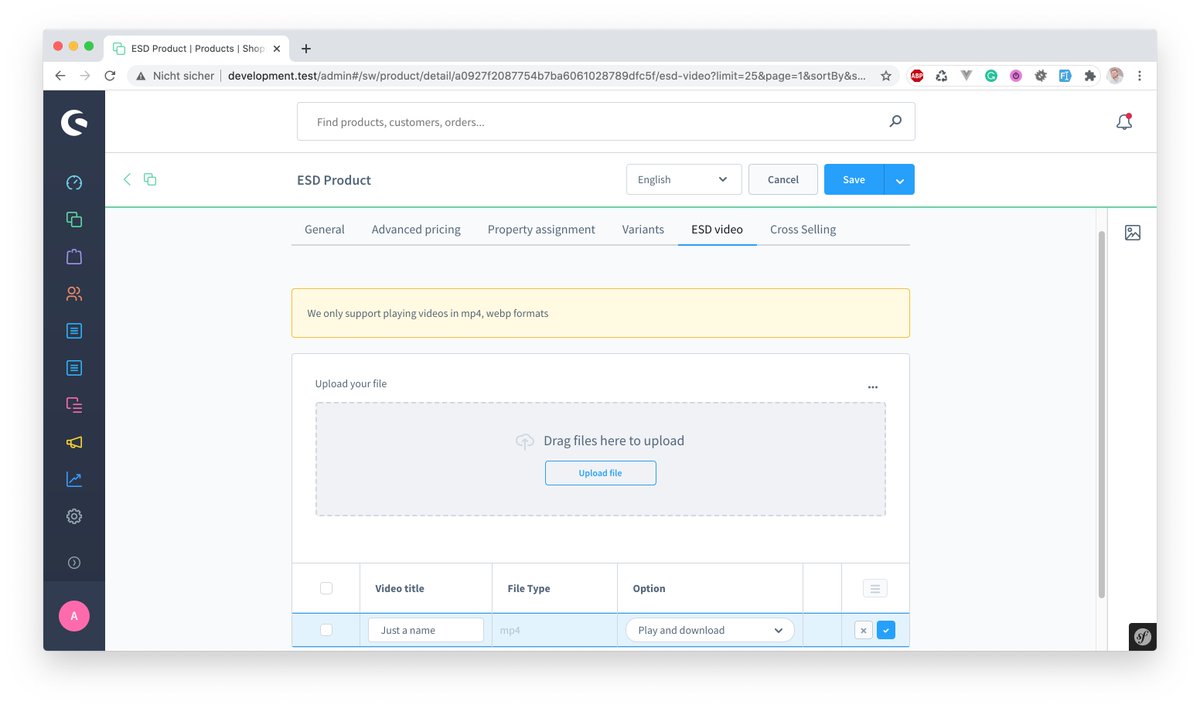Open the Marketing megaphone icon
Screen dimensions: 1200x708
tap(73, 441)
